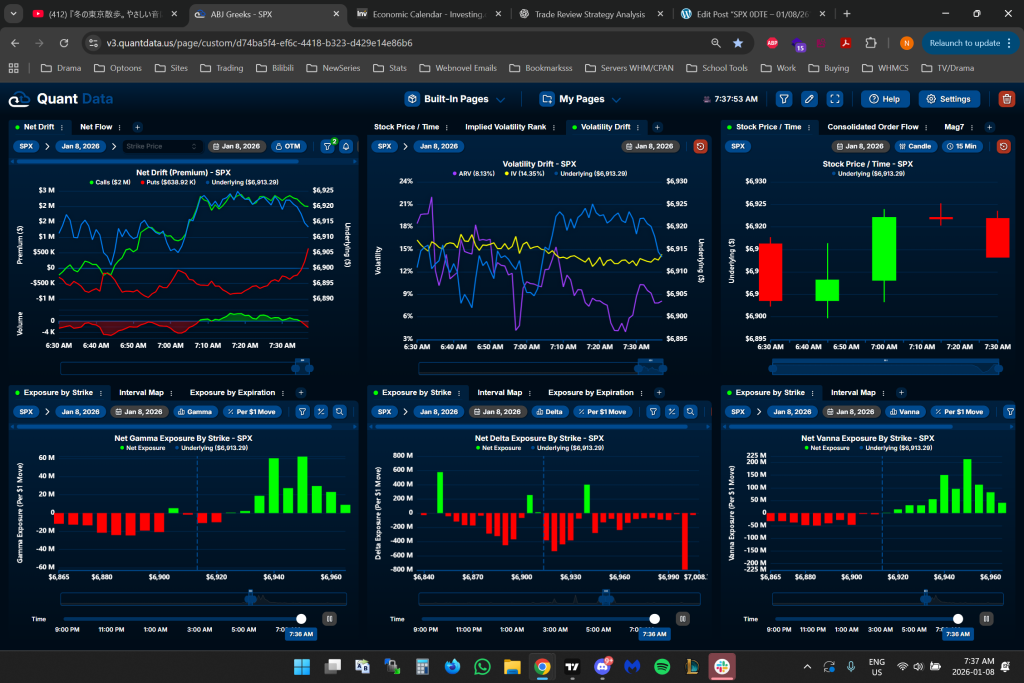Pause the Net Delta Exposure time playback
This screenshot has width=1024, height=683.
tap(682, 619)
